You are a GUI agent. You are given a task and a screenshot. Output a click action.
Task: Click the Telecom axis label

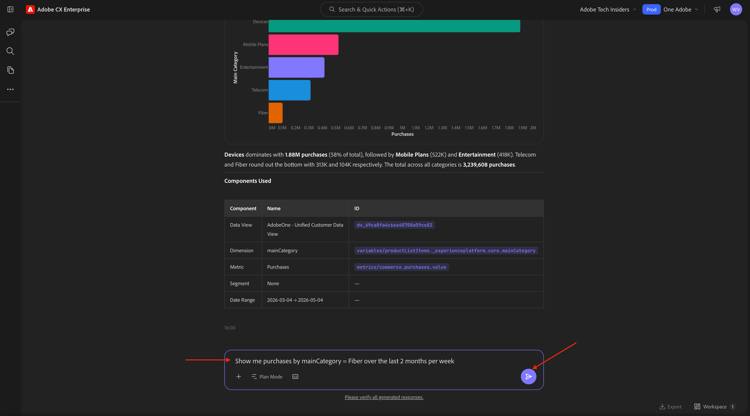[260, 90]
